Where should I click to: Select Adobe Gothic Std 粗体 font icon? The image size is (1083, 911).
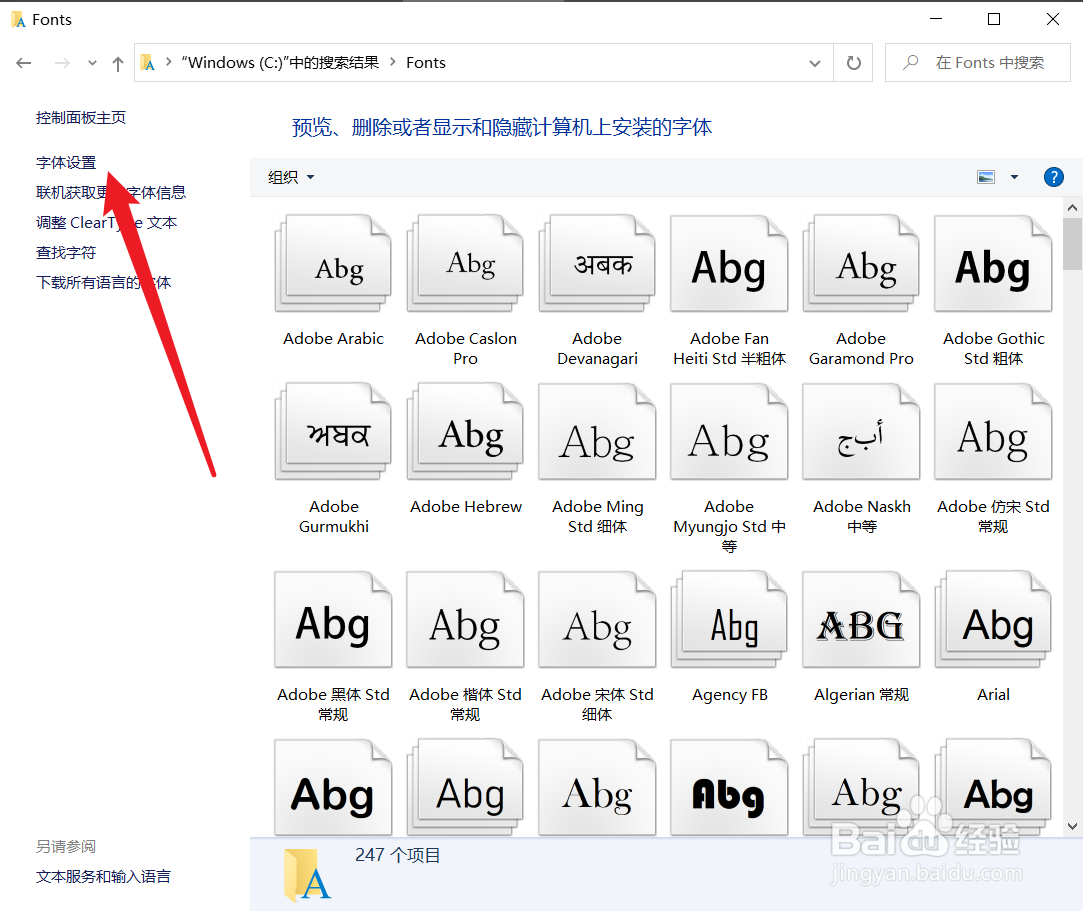coord(993,263)
